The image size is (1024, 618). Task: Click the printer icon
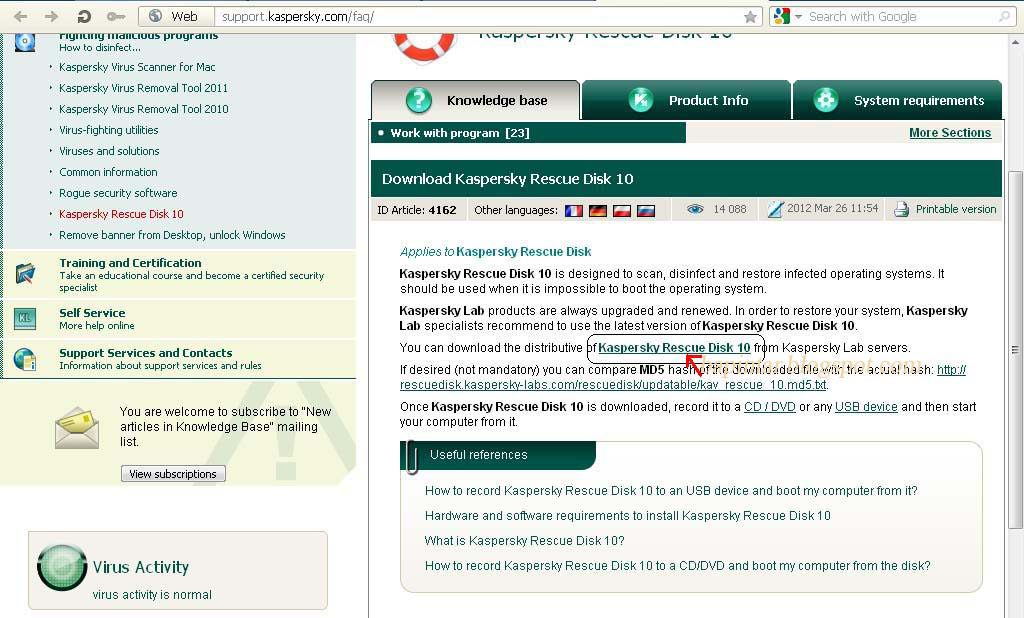901,209
